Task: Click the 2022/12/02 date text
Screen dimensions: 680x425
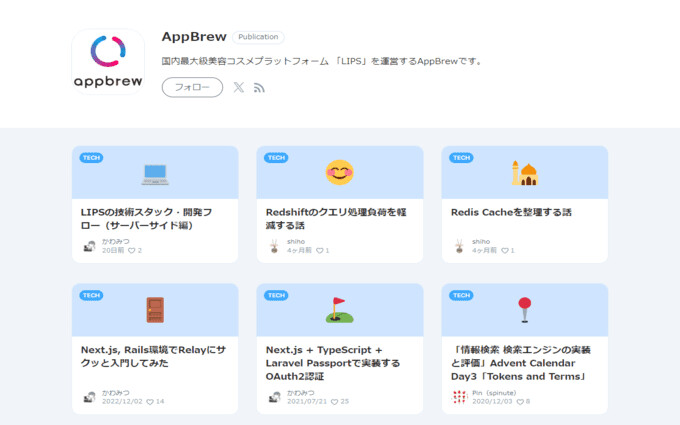Action: pos(122,402)
